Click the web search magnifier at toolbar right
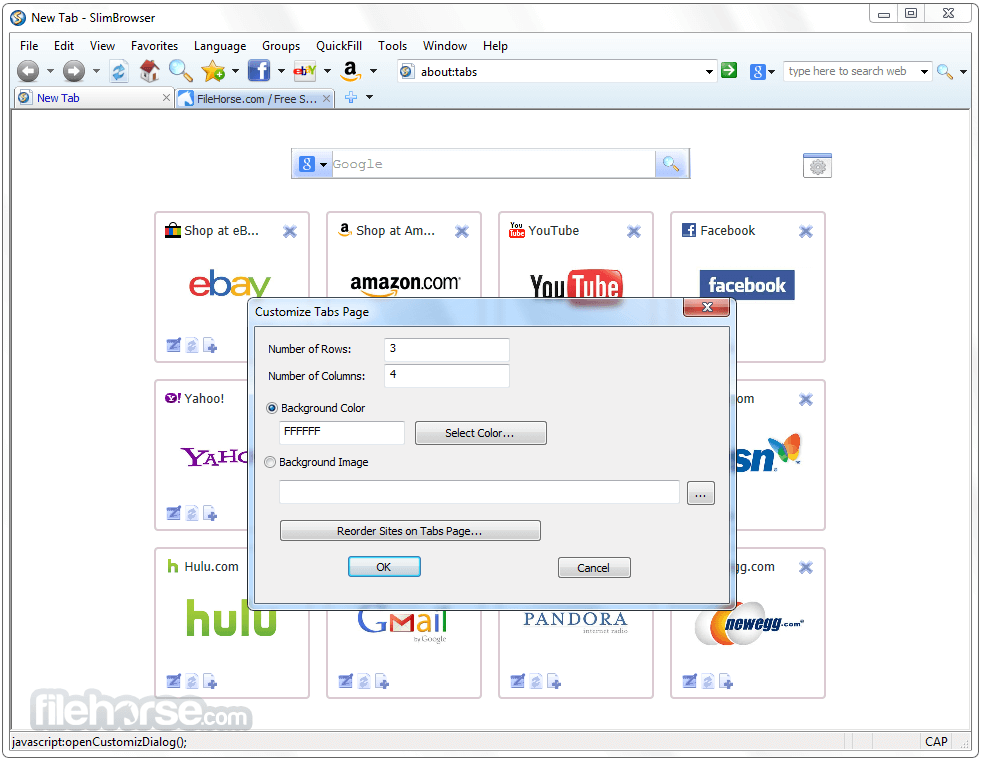Screen dimensions: 982x761 (x=944, y=71)
